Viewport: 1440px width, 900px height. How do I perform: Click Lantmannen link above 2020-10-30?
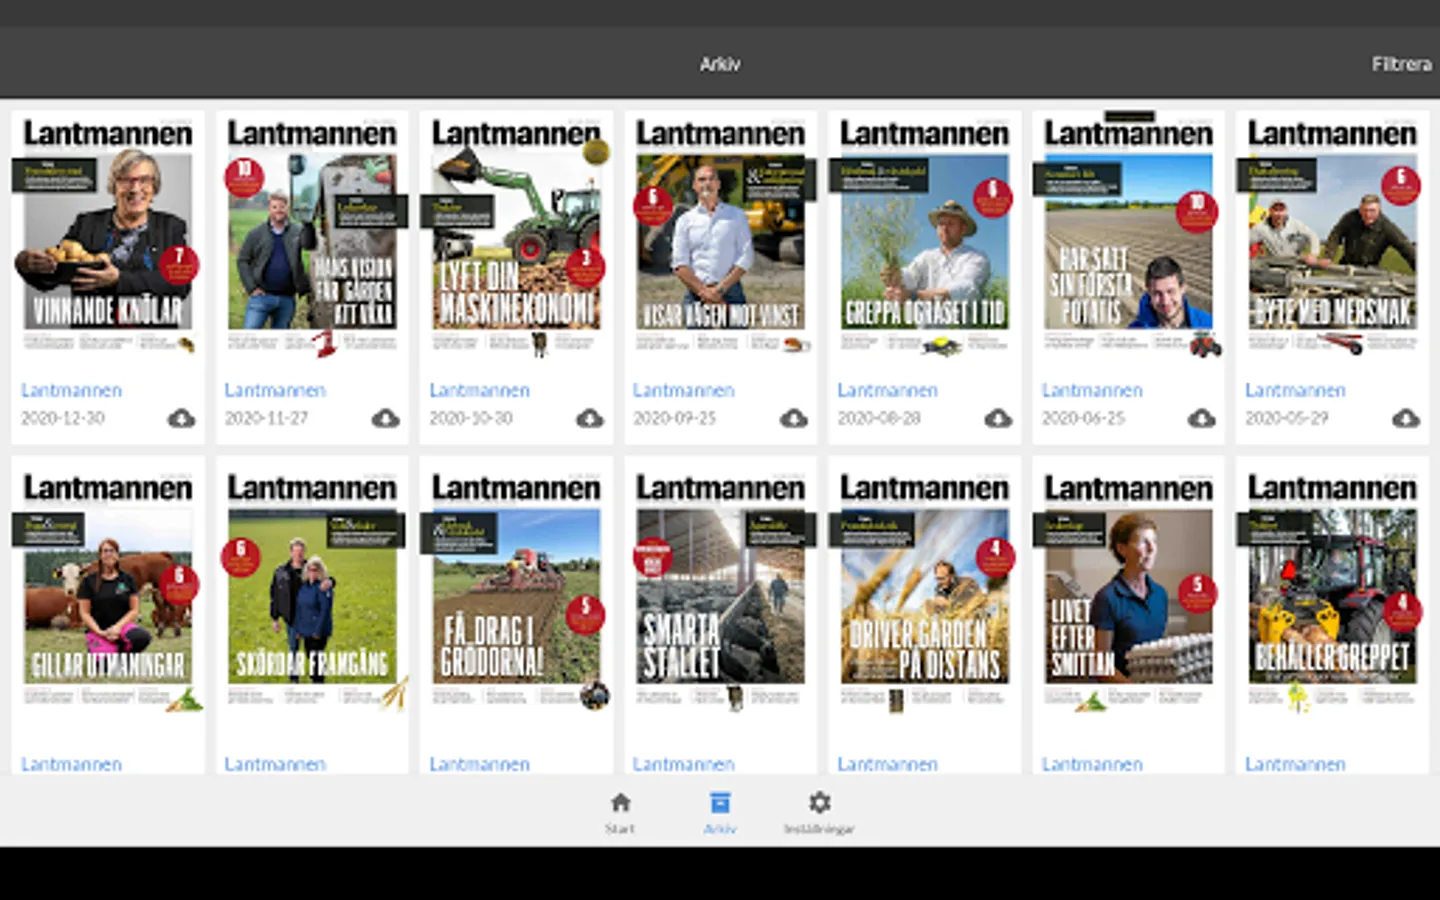pyautogui.click(x=479, y=390)
